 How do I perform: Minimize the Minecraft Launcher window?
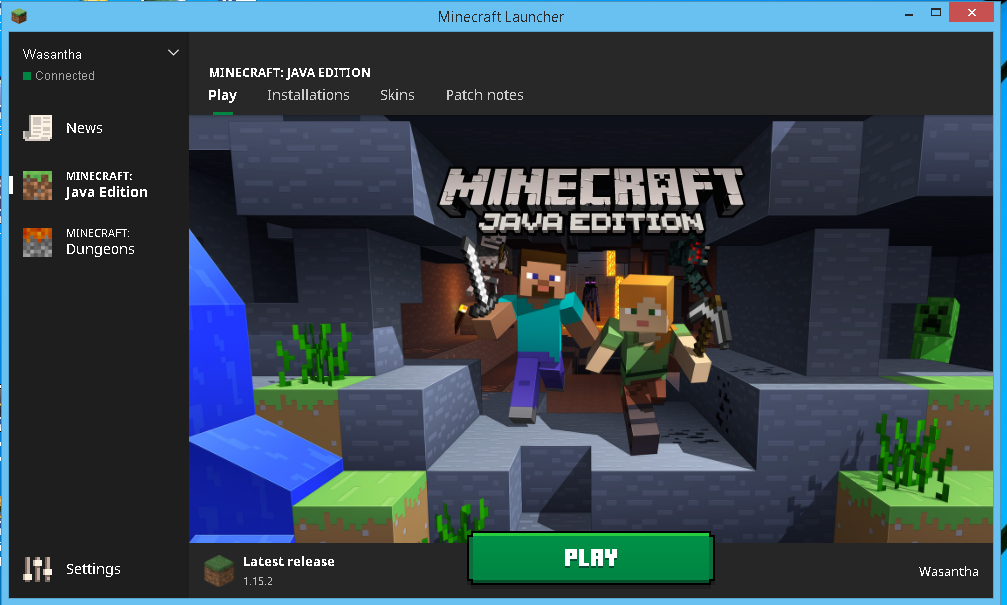click(909, 13)
